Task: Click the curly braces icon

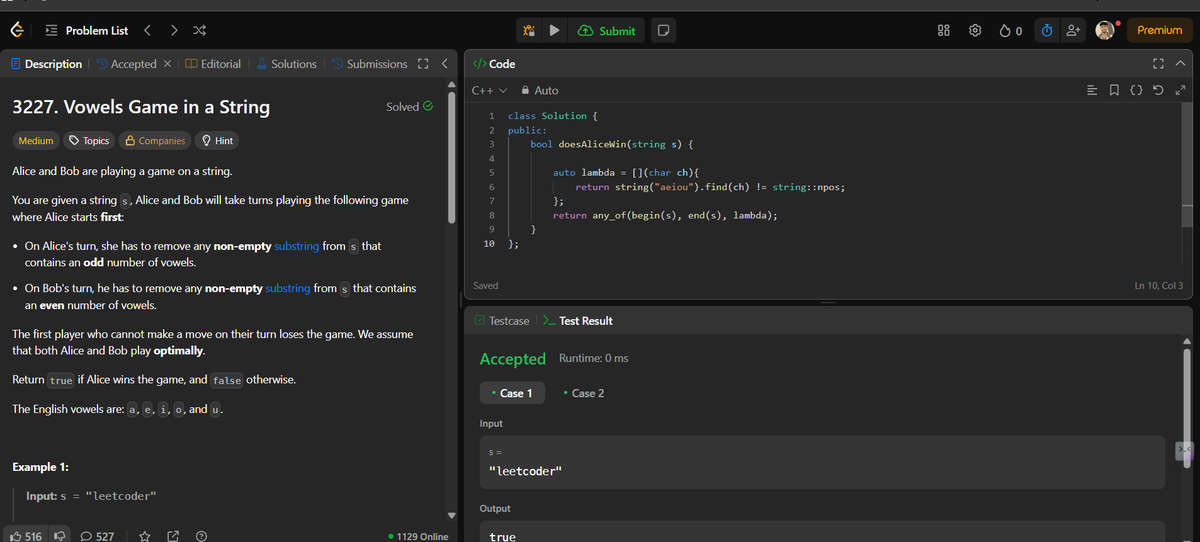Action: pyautogui.click(x=1137, y=90)
